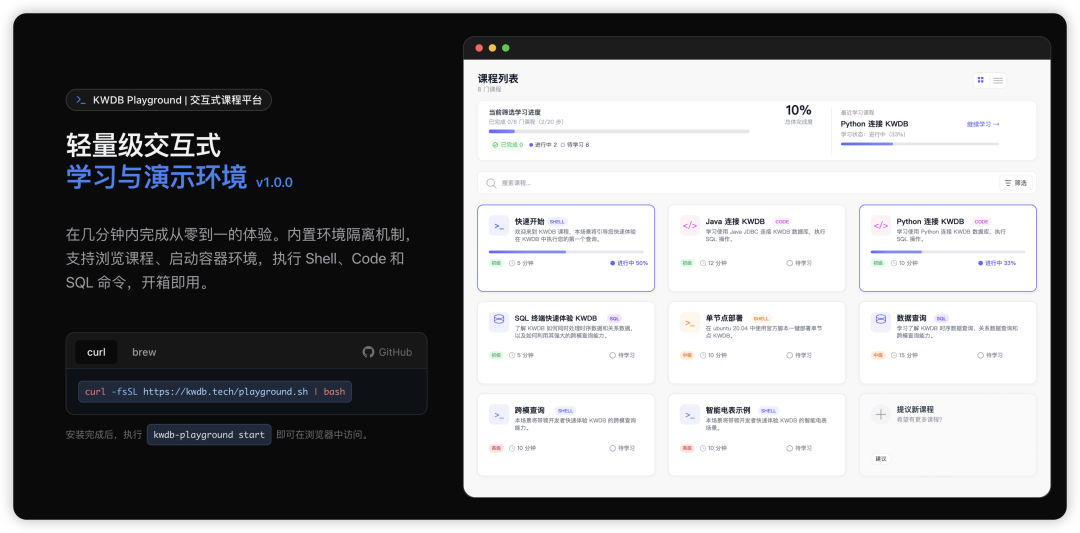Click the KWDB Playground | 交互式课程平台 badge
Screen dimensions: 1080x533
169,101
